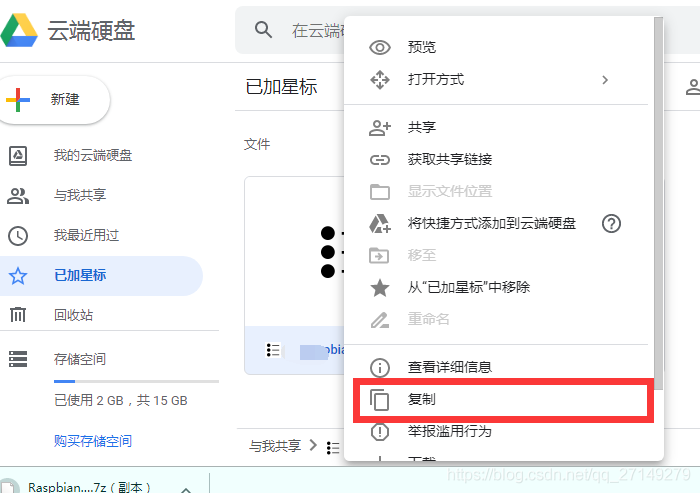
Task: Click the search magnifier icon
Action: coord(264,30)
